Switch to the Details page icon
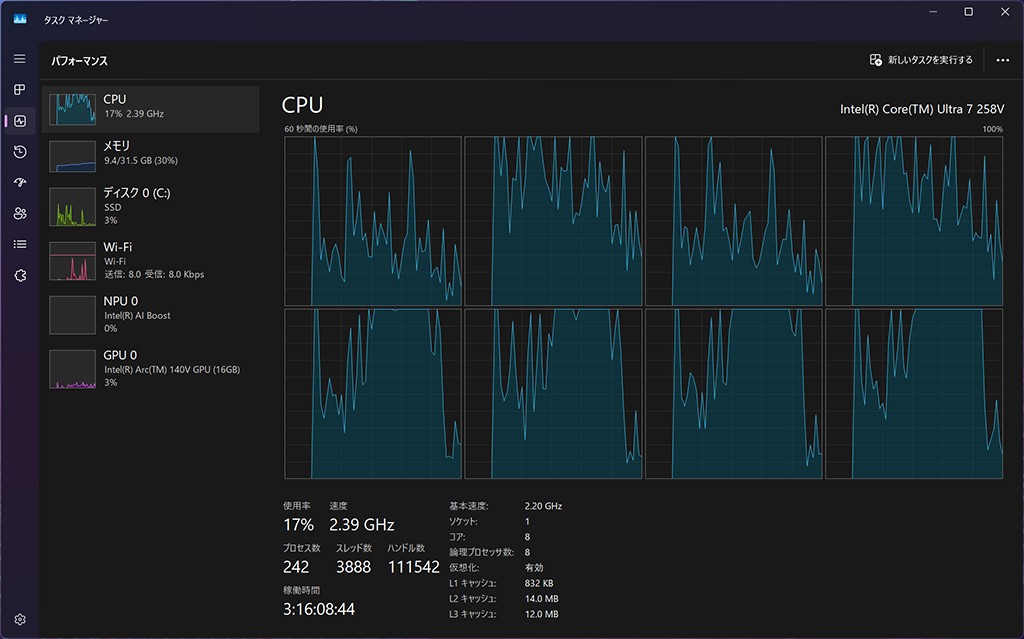The image size is (1024, 639). coord(20,244)
